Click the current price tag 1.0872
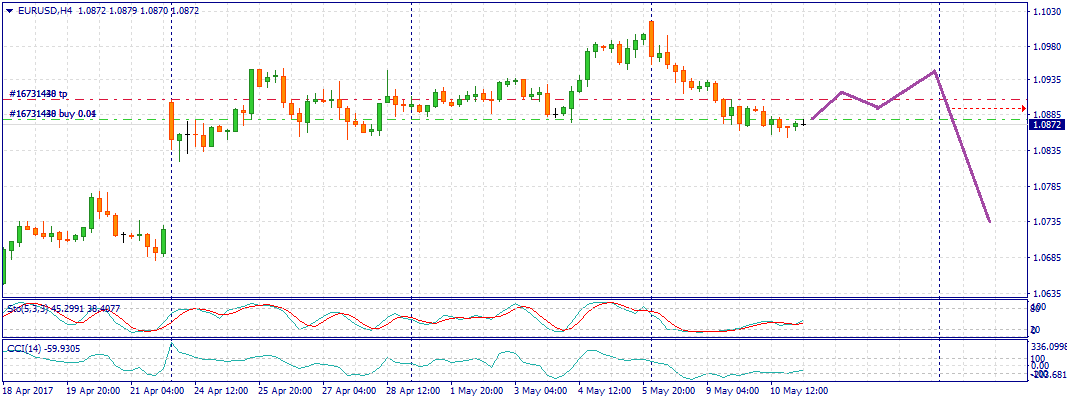This screenshot has width=1067, height=402. click(x=1046, y=126)
